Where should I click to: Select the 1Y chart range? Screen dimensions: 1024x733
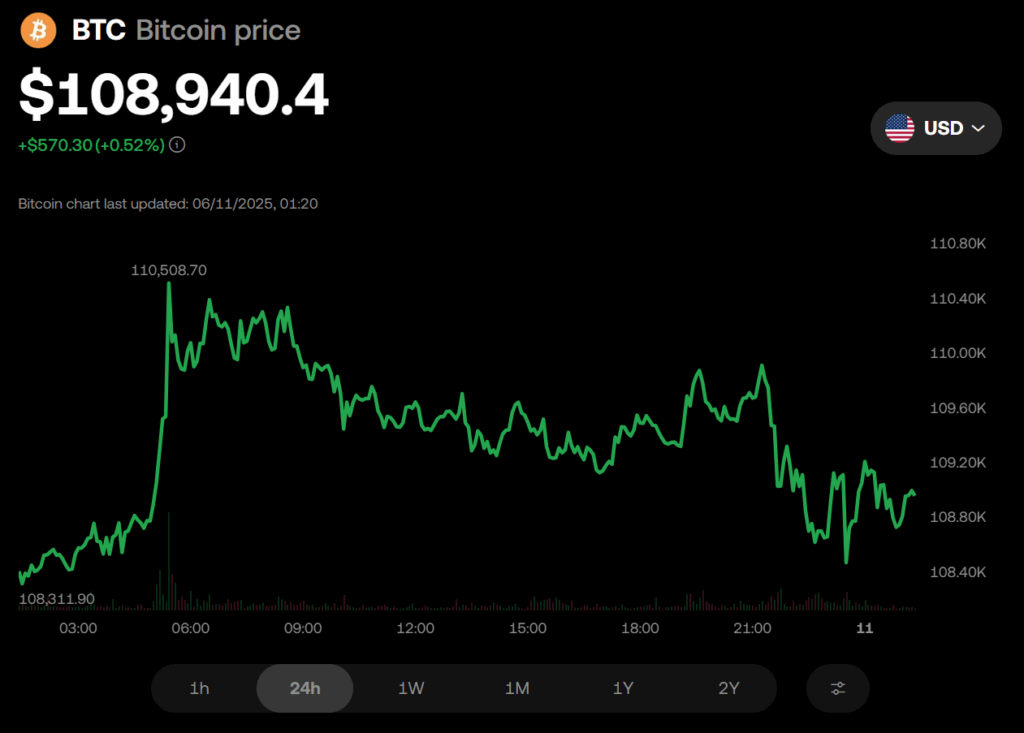623,688
